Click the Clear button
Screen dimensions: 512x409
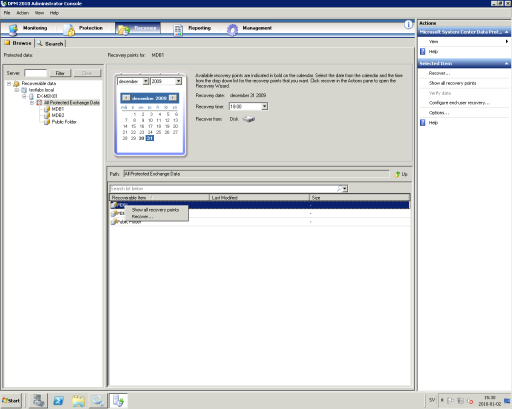[87, 73]
